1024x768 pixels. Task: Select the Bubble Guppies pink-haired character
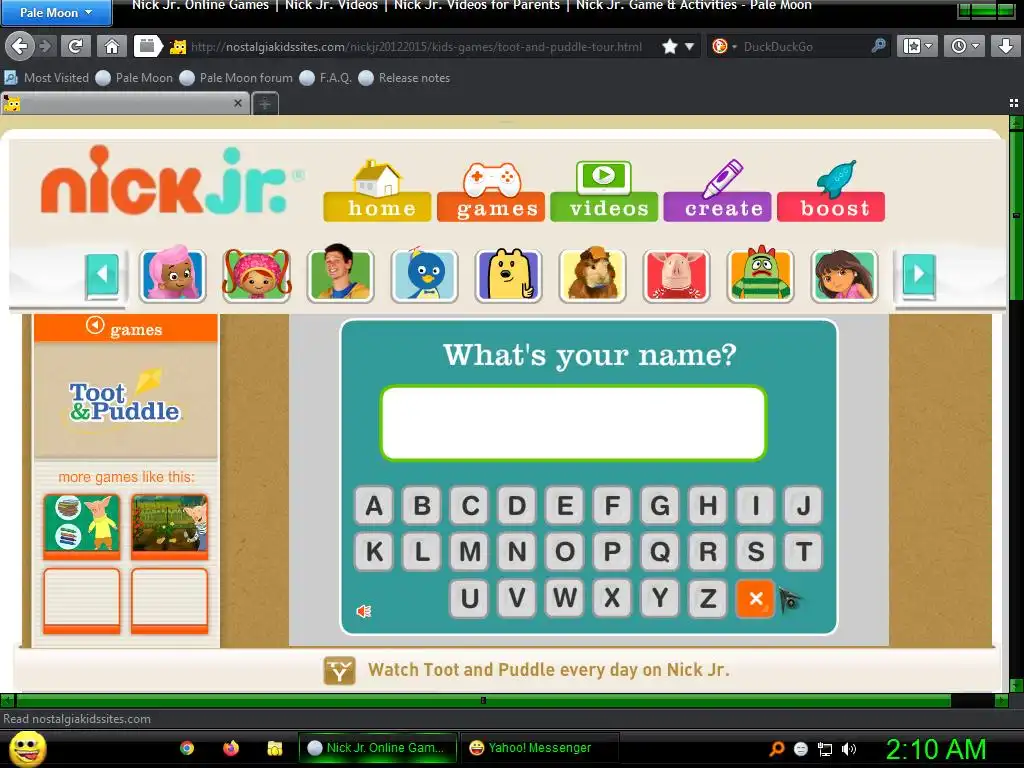click(172, 274)
